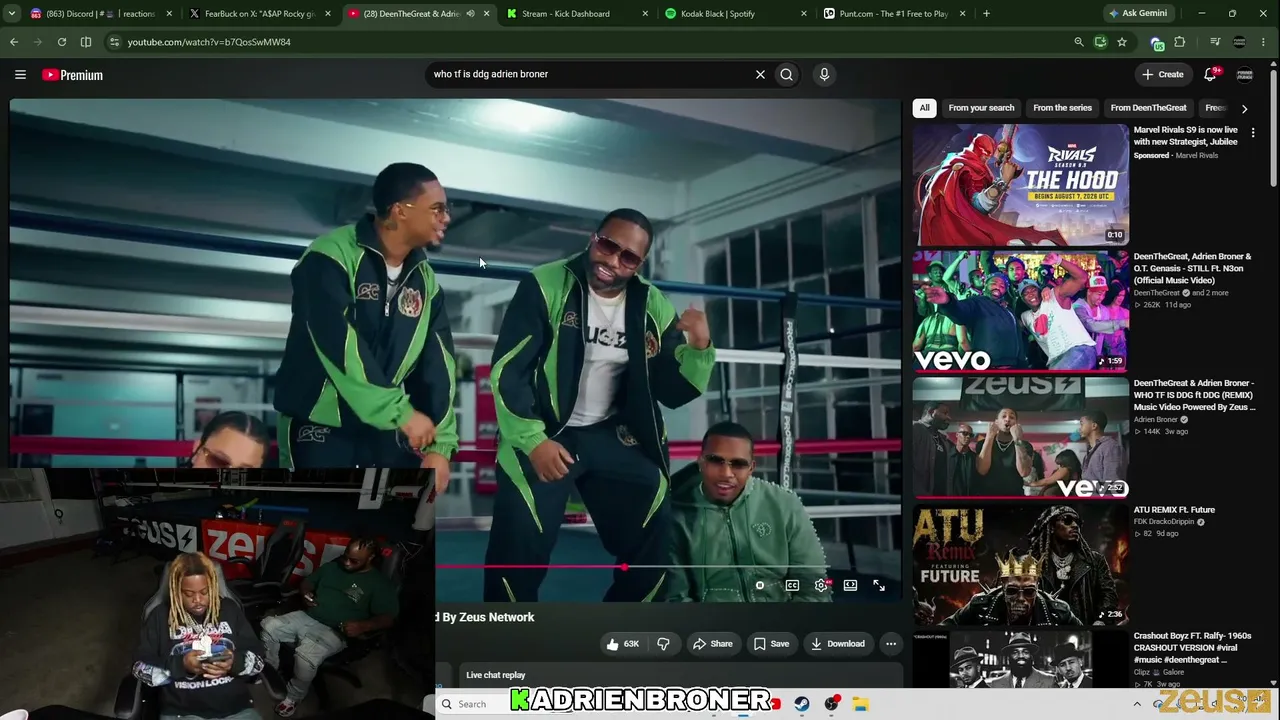Toggle closed captions in the player

pyautogui.click(x=792, y=586)
